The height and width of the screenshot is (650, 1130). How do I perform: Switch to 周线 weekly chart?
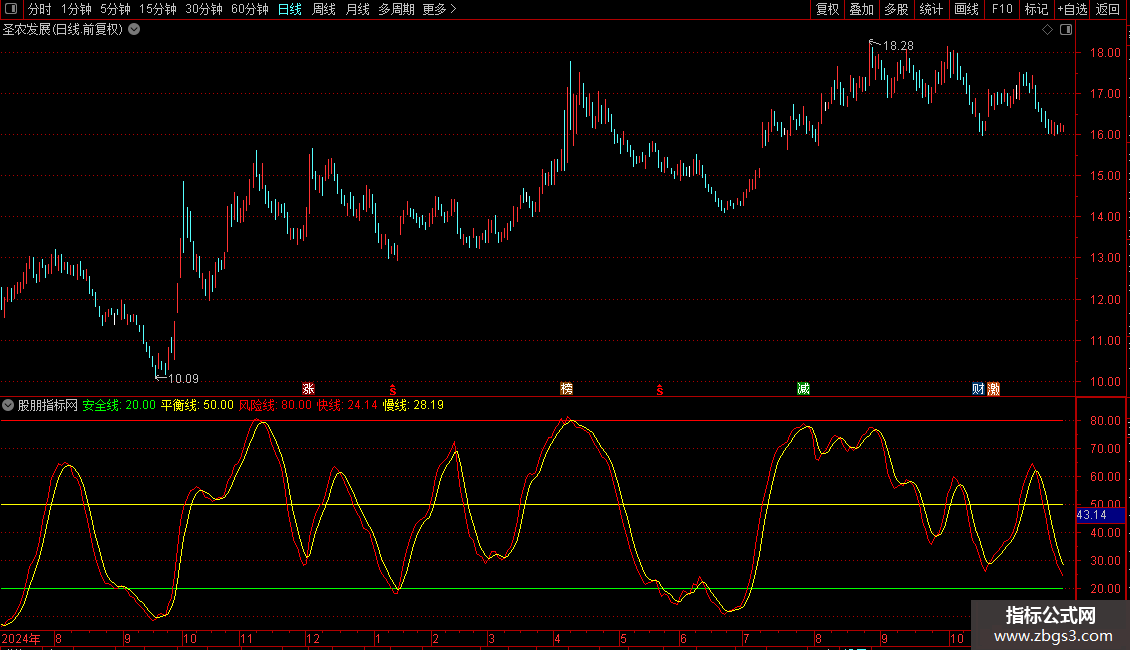324,9
